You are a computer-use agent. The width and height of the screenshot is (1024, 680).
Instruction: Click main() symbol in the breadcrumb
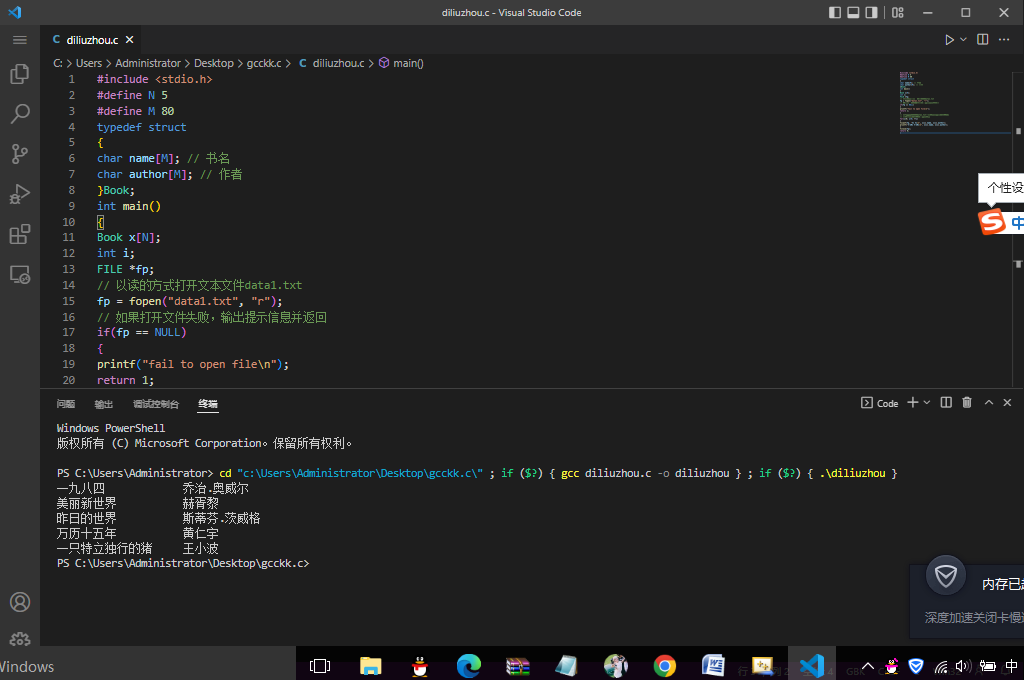(408, 63)
